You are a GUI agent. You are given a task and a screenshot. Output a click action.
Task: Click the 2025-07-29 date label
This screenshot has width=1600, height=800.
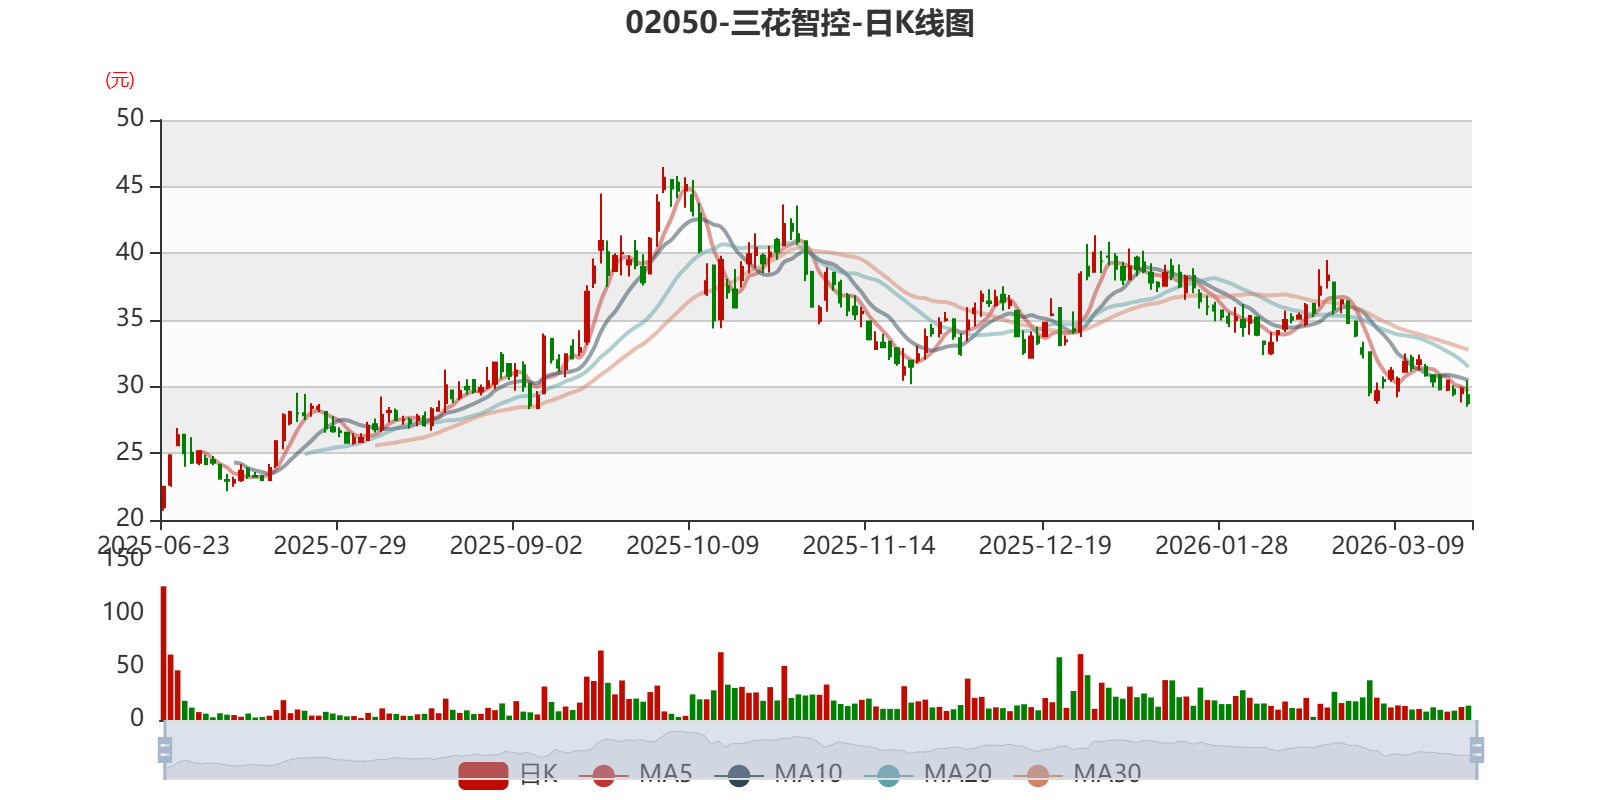[x=340, y=546]
